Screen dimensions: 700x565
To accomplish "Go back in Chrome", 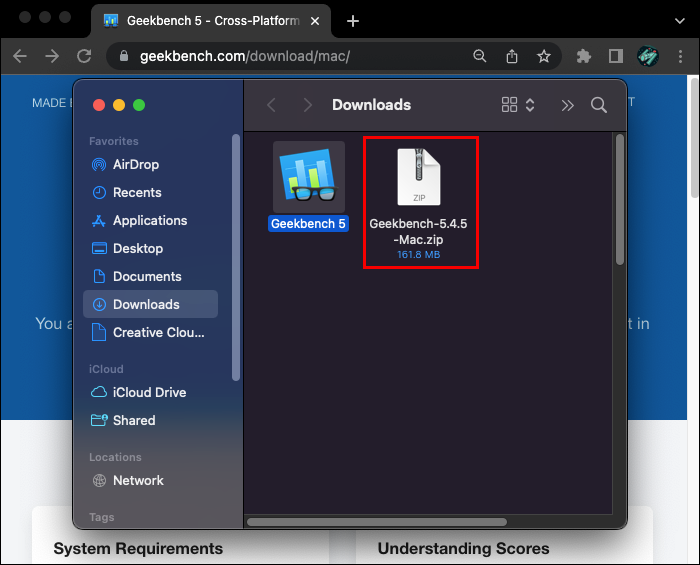I will click(x=20, y=56).
